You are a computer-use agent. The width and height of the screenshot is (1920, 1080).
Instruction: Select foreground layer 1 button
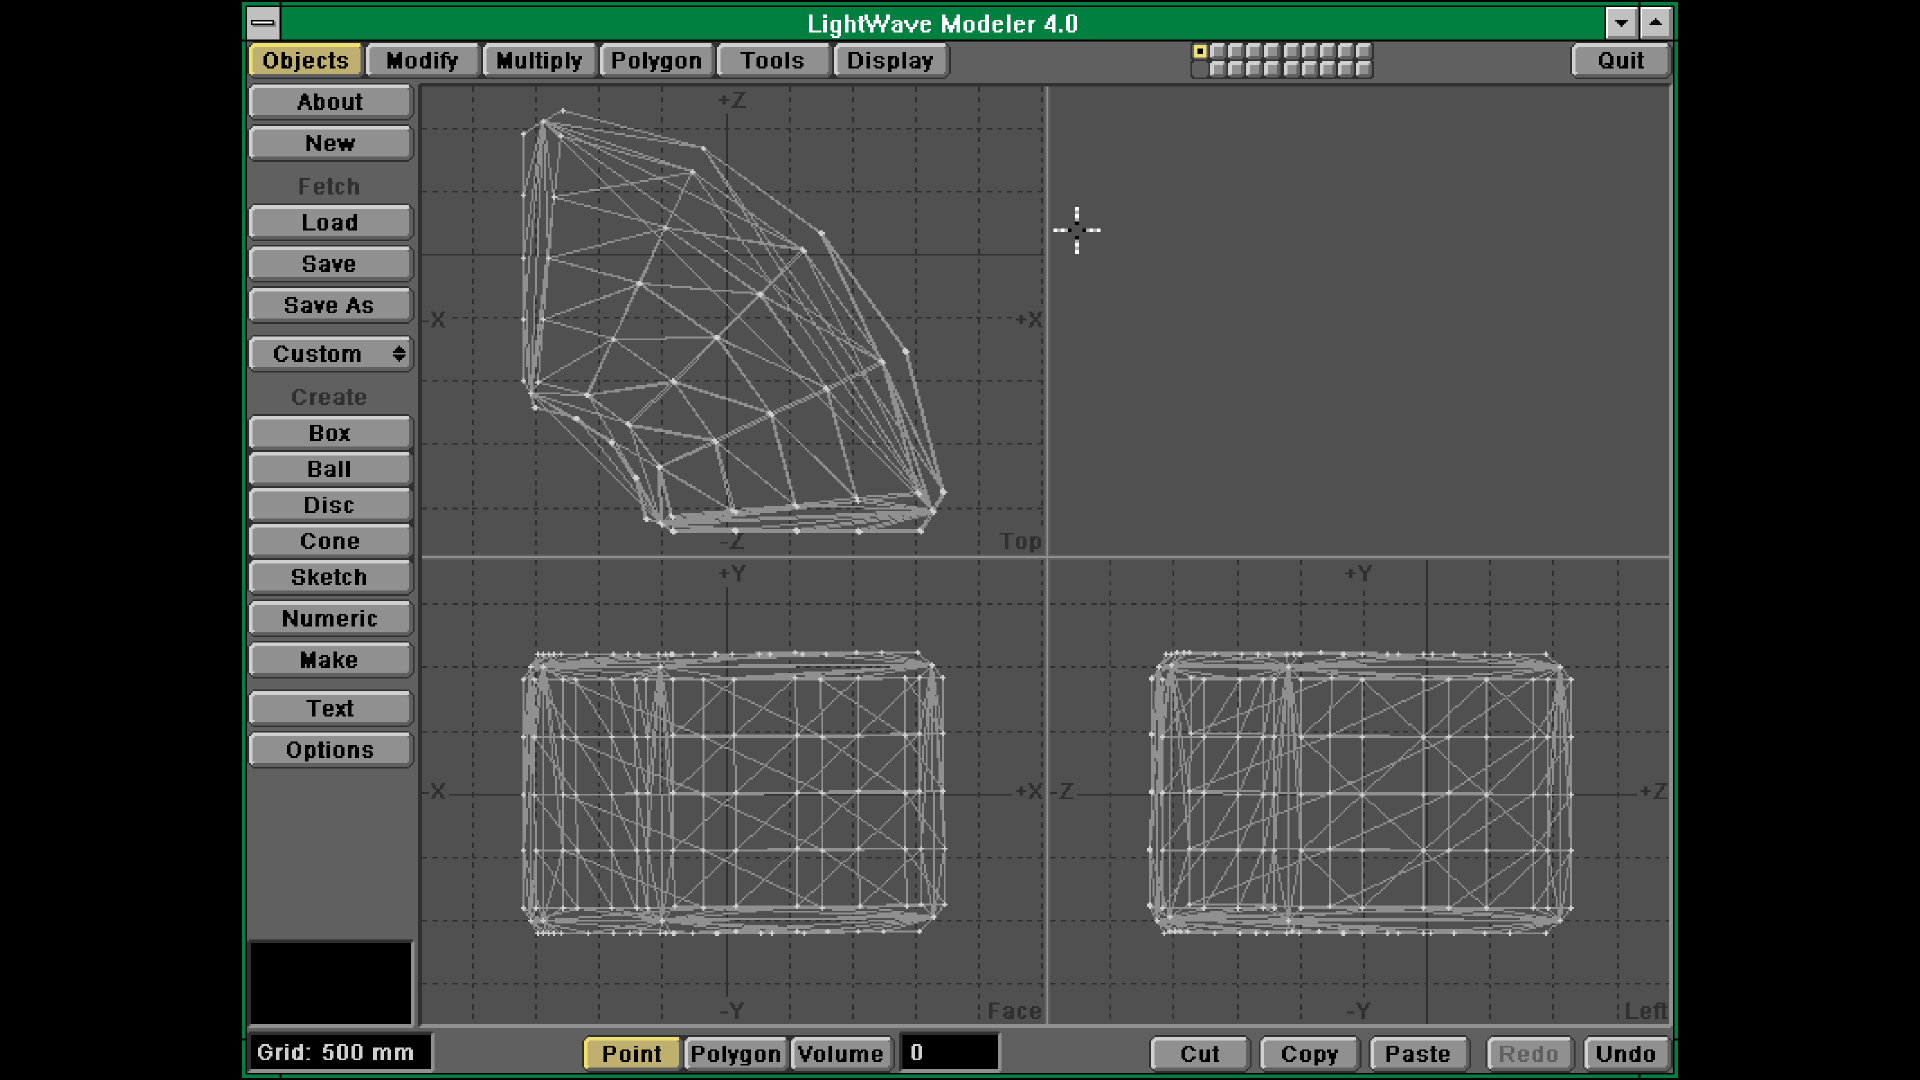tap(1200, 51)
